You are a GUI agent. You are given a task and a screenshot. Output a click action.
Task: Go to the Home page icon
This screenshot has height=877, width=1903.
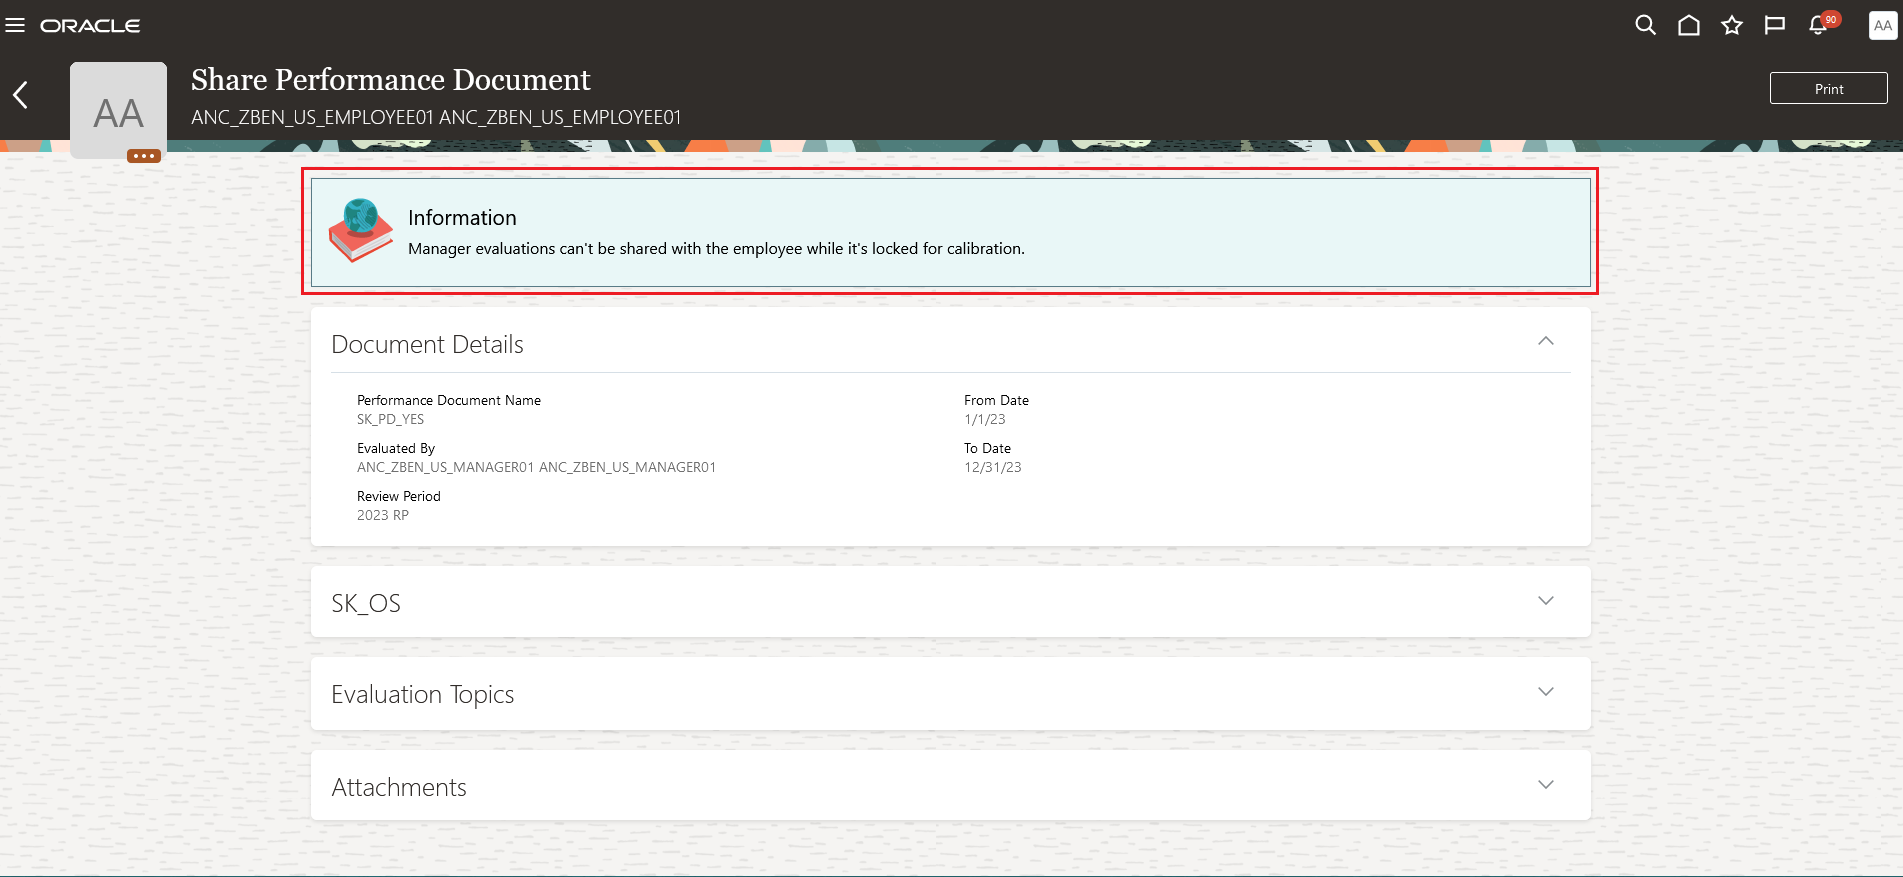coord(1689,25)
